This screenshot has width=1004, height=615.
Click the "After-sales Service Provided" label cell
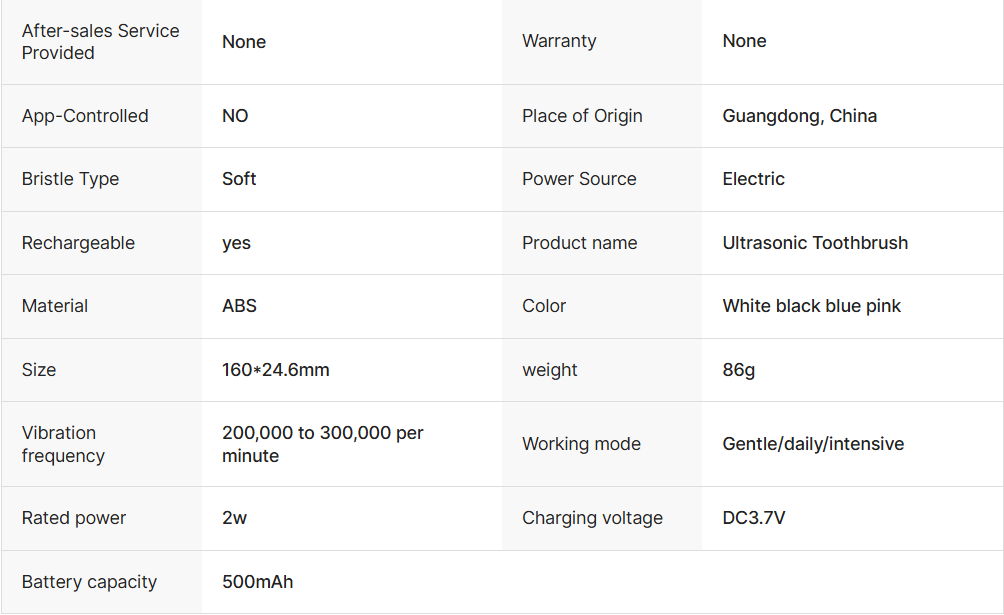100,42
